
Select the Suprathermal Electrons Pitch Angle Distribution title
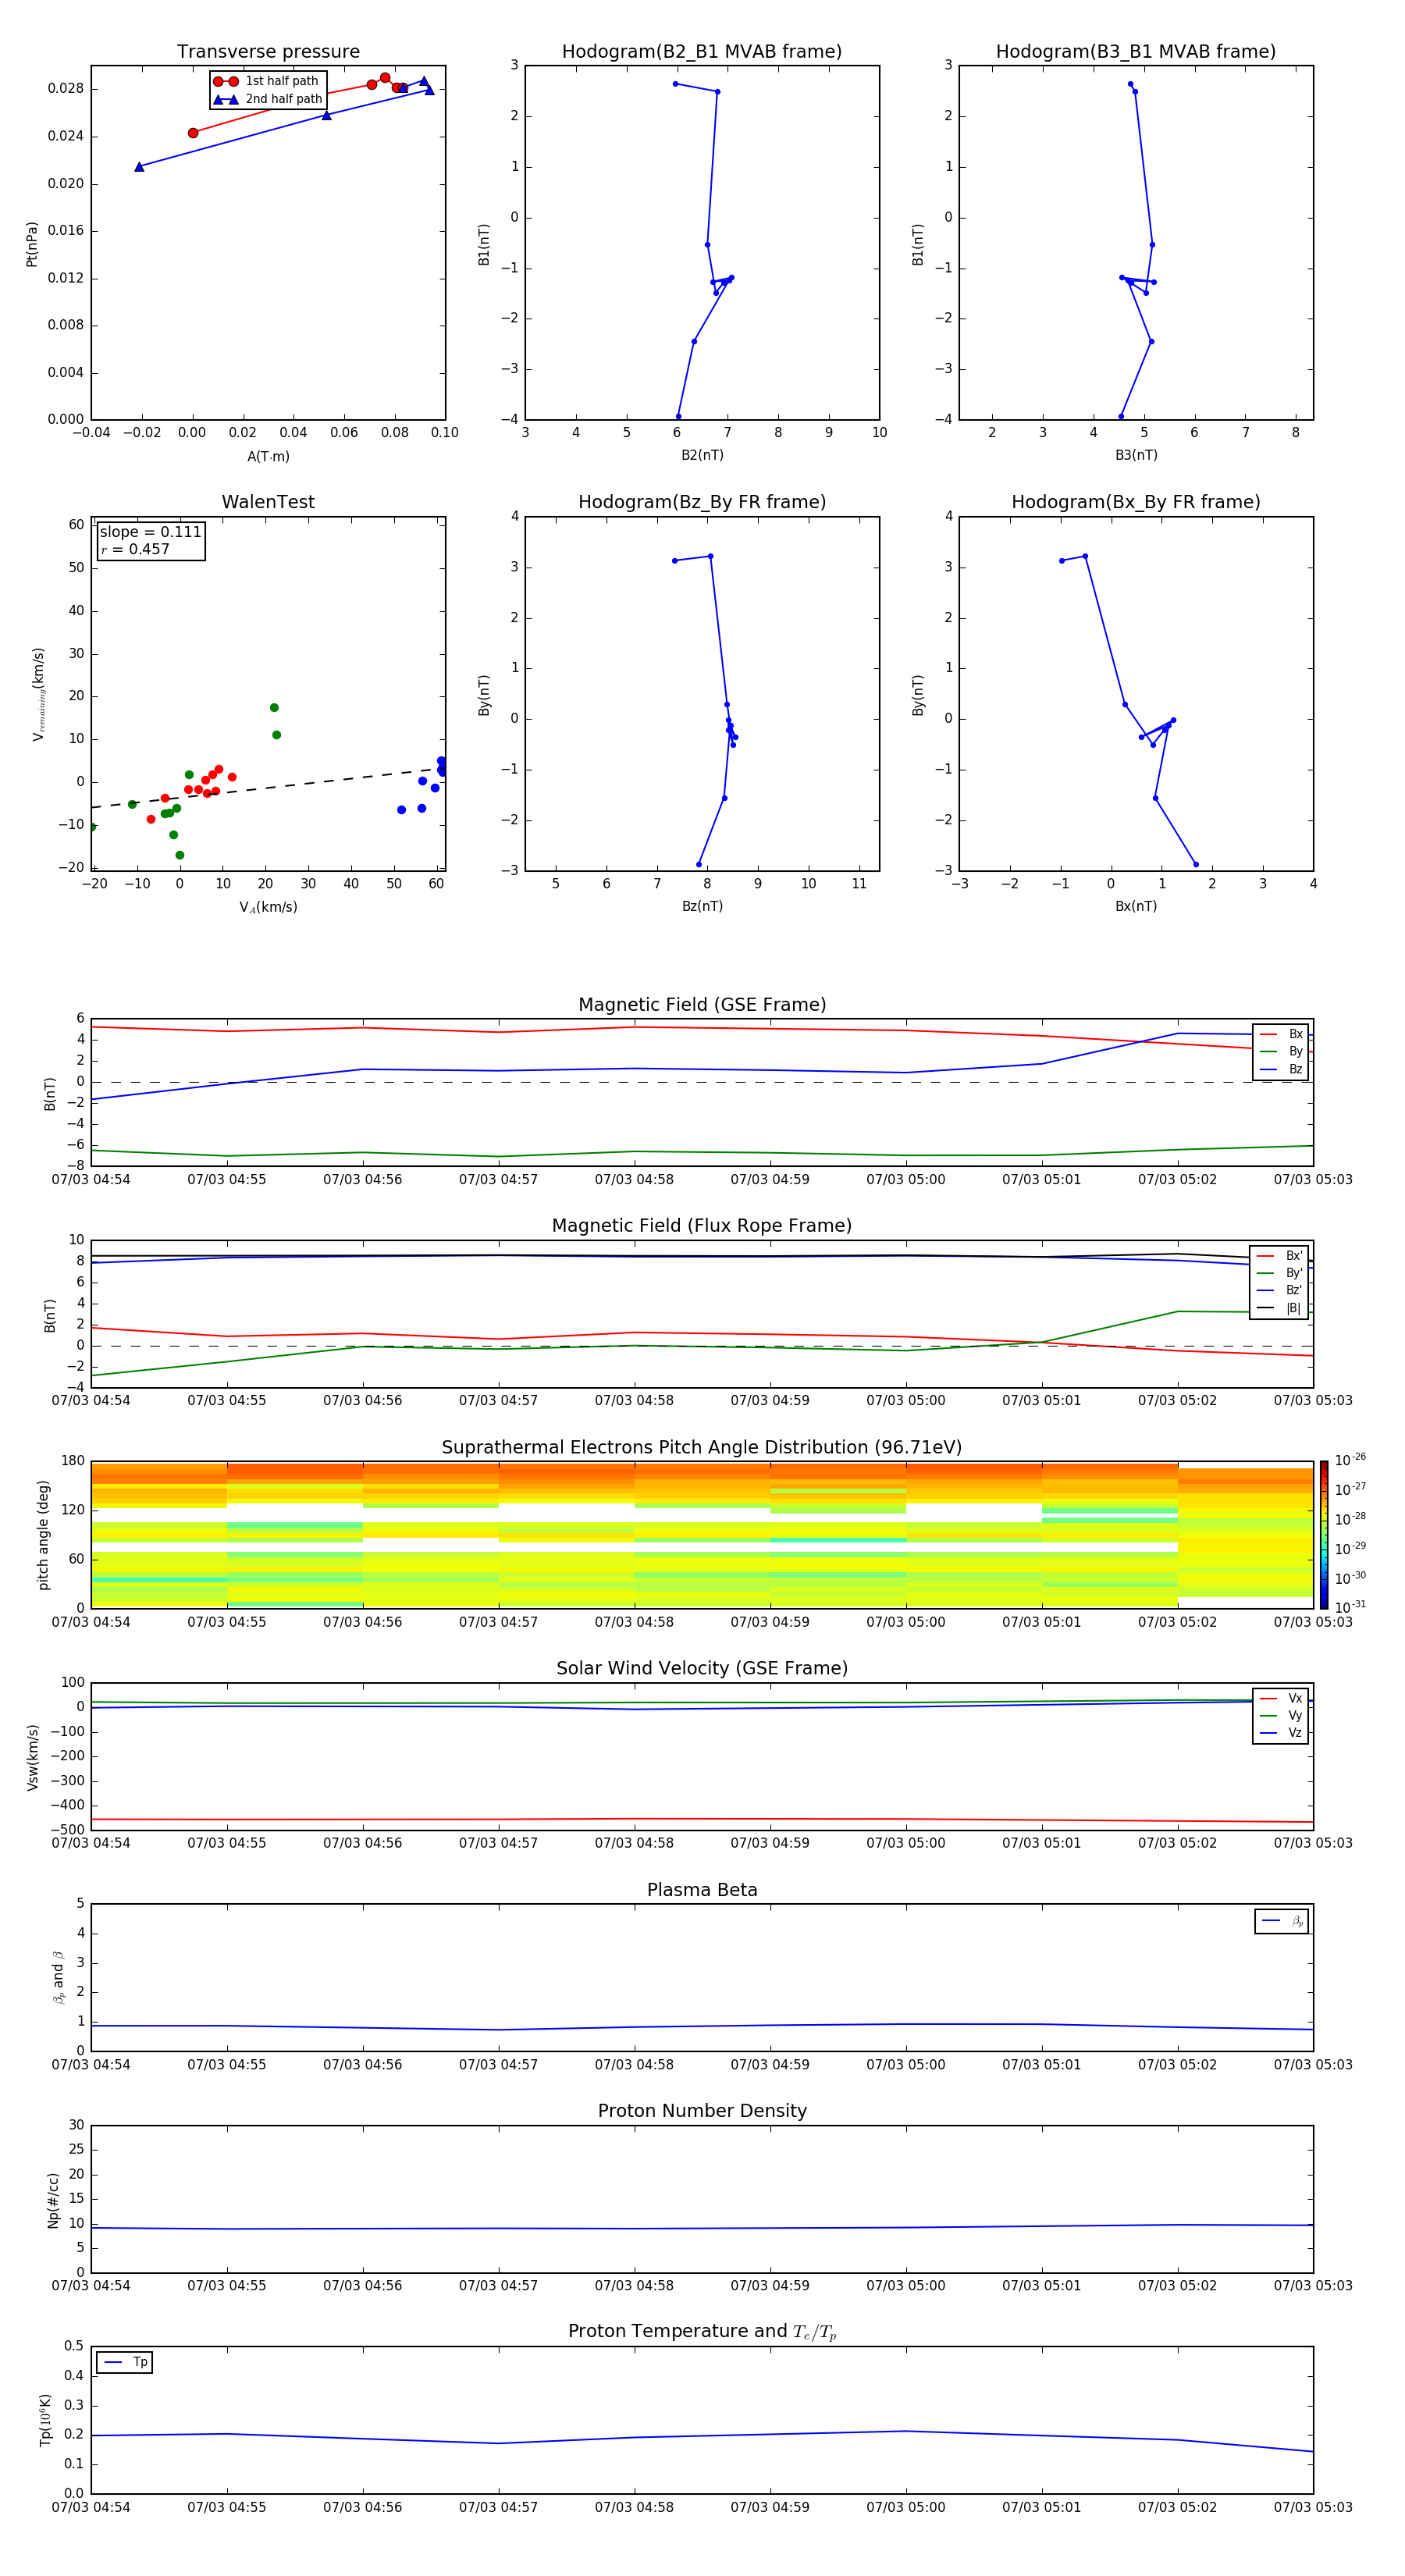point(701,1447)
